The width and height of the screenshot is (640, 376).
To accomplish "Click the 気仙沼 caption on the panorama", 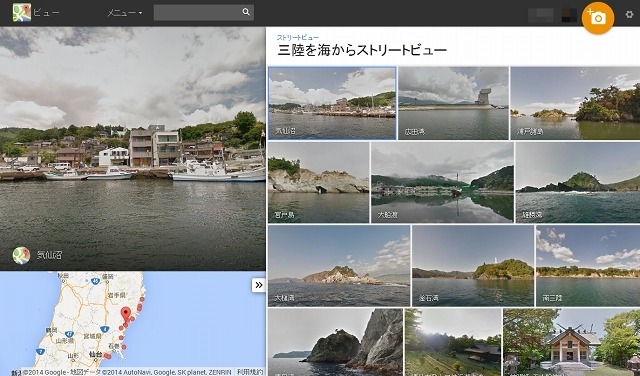I will tap(49, 256).
